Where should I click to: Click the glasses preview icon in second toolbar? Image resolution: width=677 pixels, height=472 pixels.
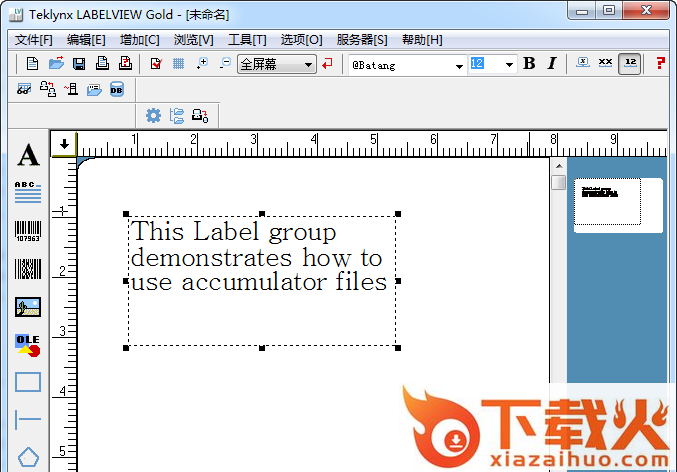pos(24,89)
